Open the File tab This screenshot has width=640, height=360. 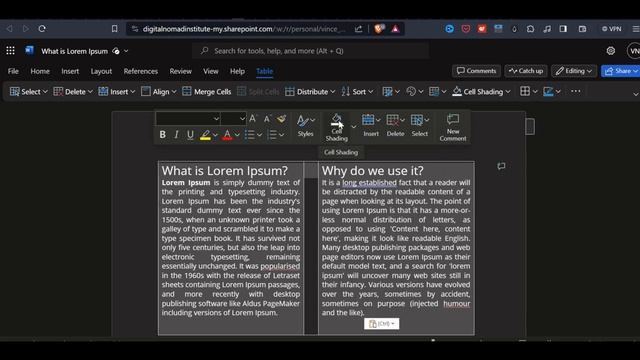(13, 71)
